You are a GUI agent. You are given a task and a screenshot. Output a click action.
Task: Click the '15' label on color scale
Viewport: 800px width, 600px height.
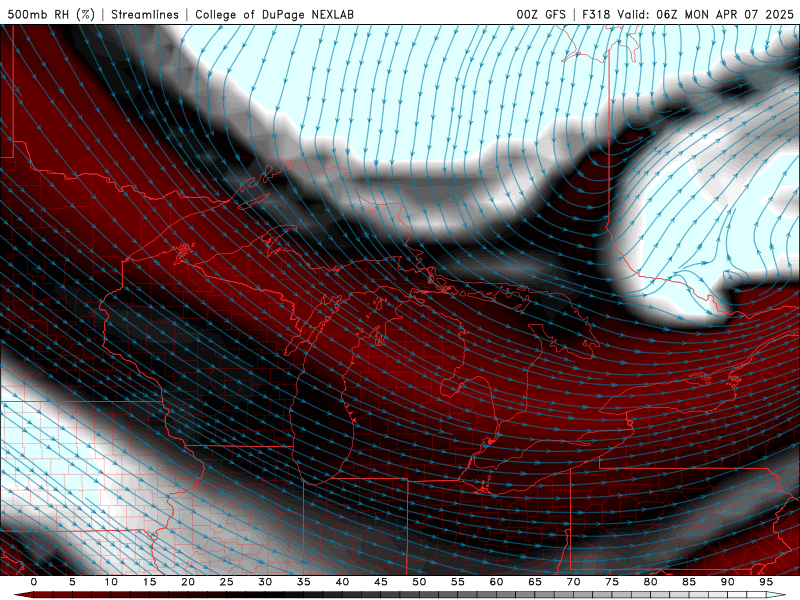(x=149, y=582)
